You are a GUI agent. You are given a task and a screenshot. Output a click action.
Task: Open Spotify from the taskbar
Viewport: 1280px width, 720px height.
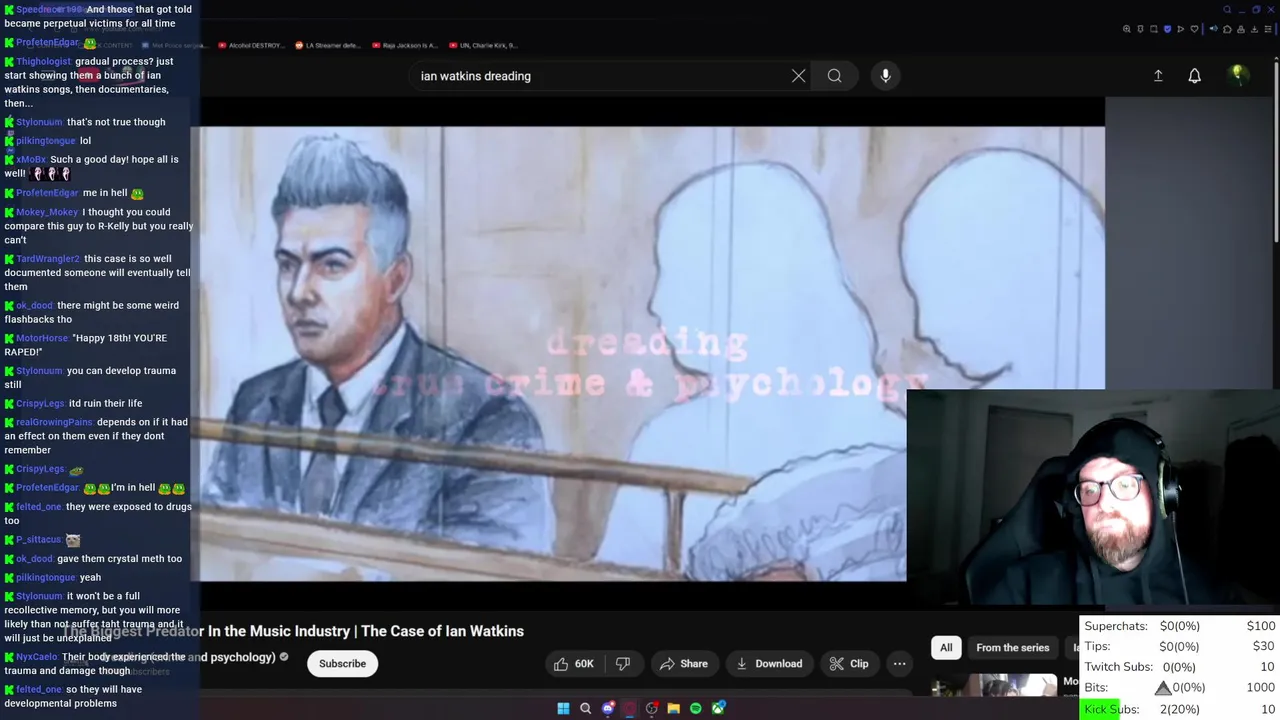(x=696, y=708)
